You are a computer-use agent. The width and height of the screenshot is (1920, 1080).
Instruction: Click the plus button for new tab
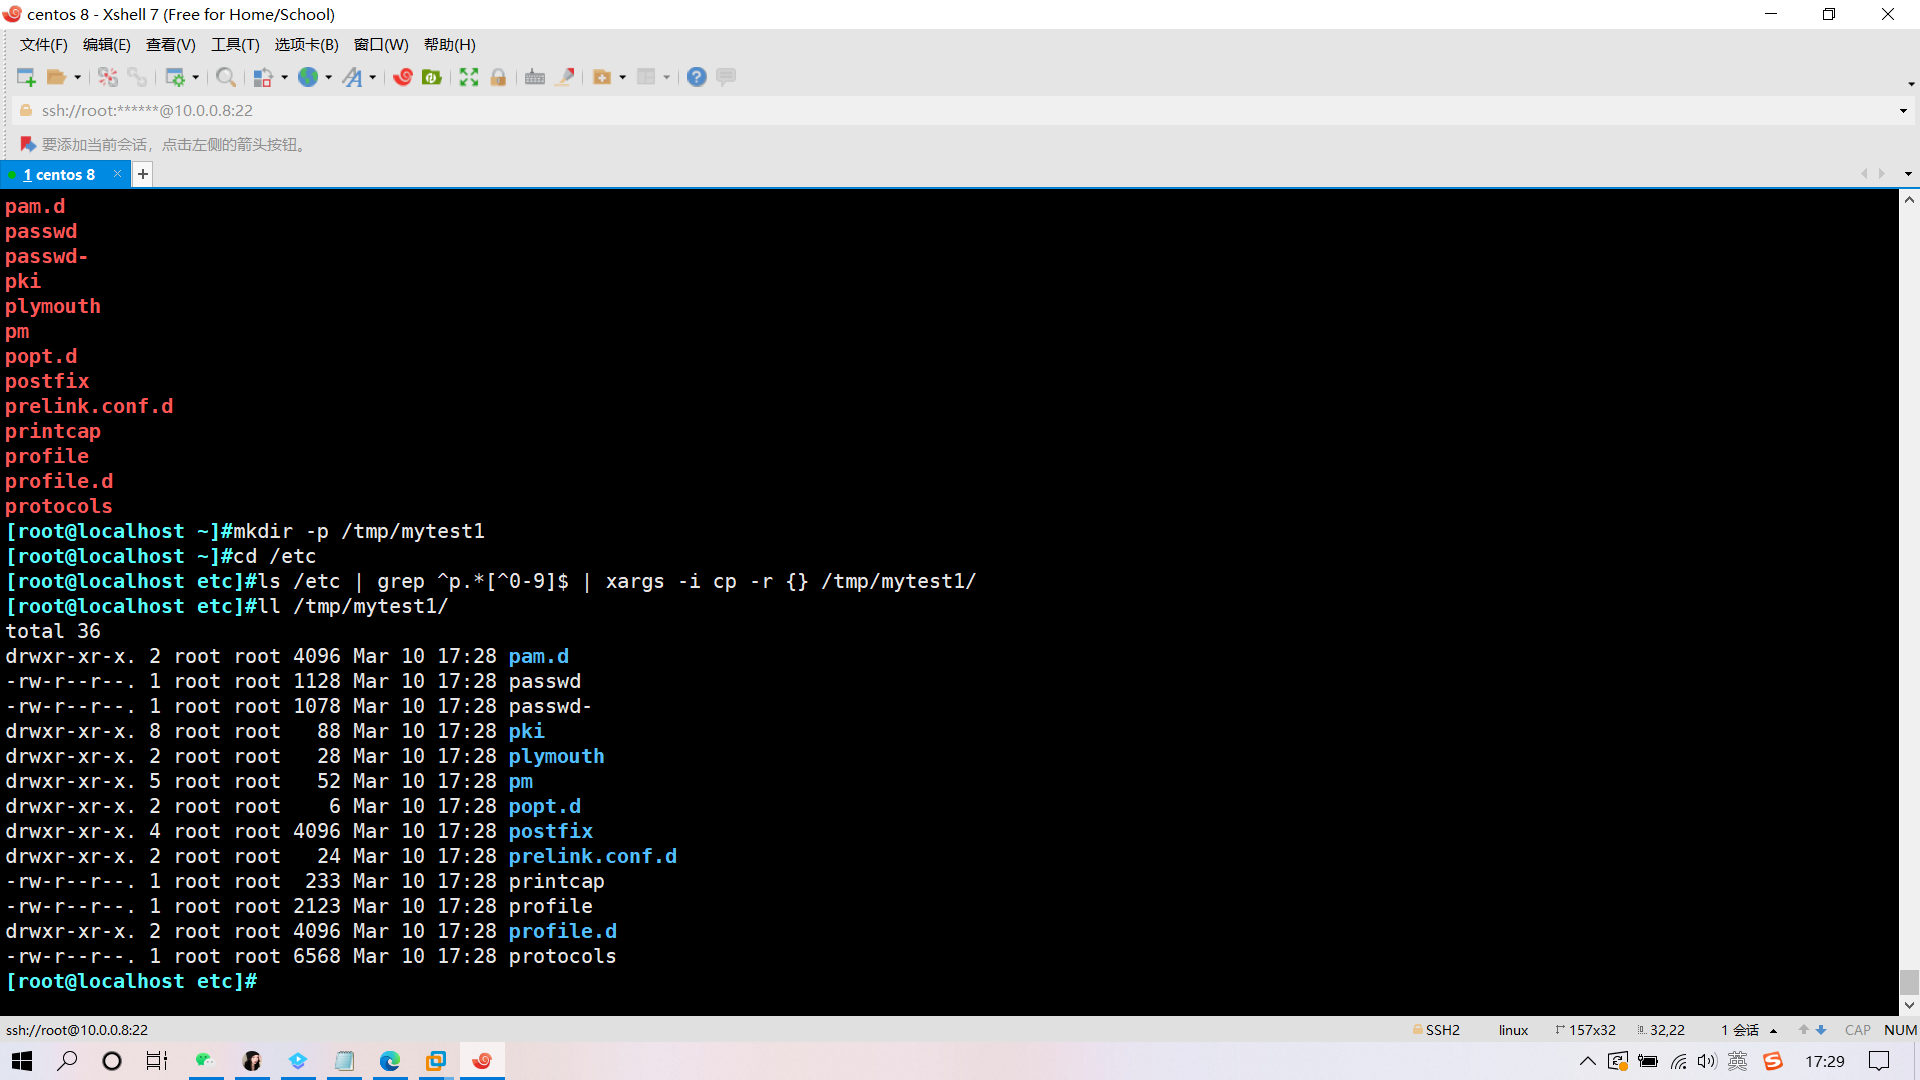pos(143,174)
